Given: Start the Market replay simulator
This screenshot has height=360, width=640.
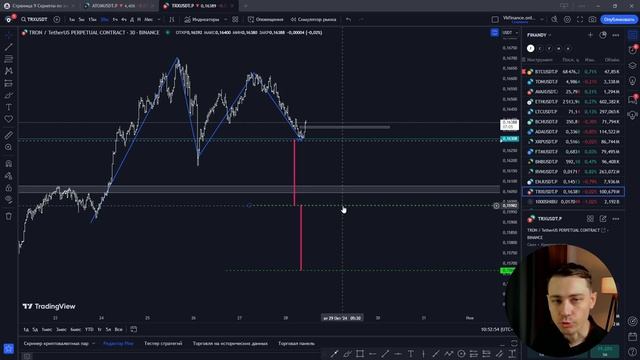Looking at the screenshot, I should pos(313,20).
